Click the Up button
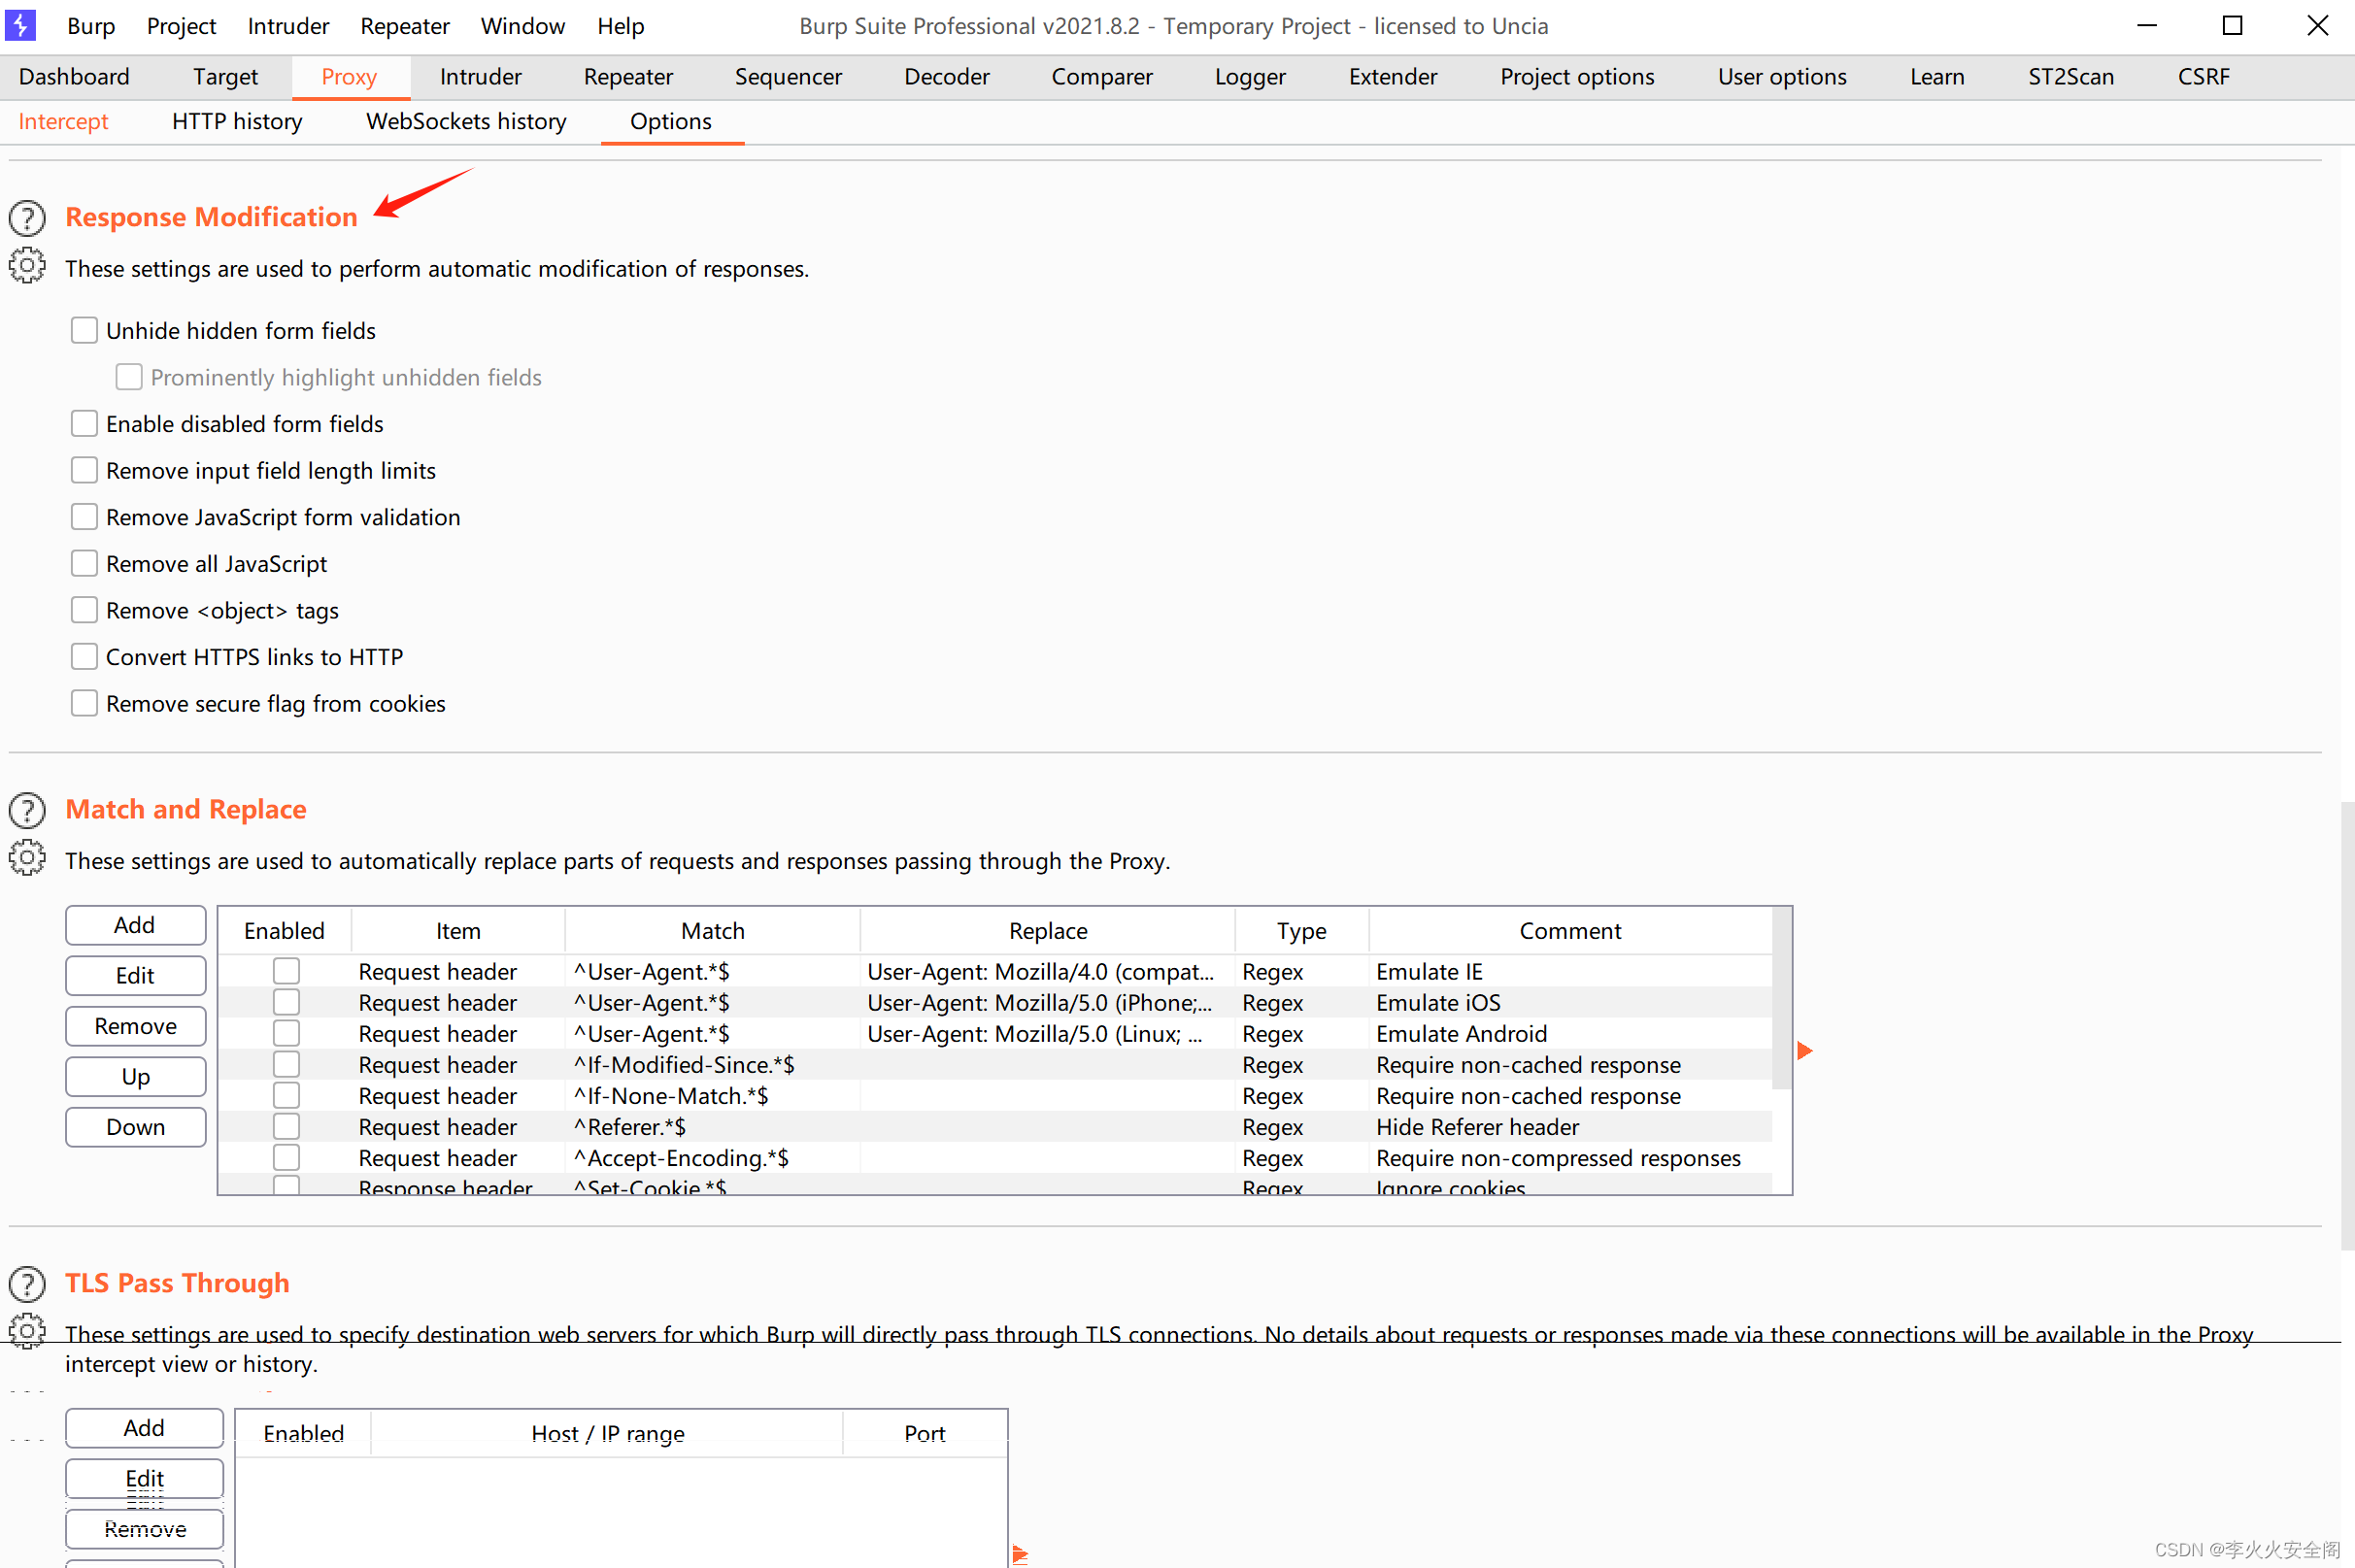 click(x=136, y=1076)
